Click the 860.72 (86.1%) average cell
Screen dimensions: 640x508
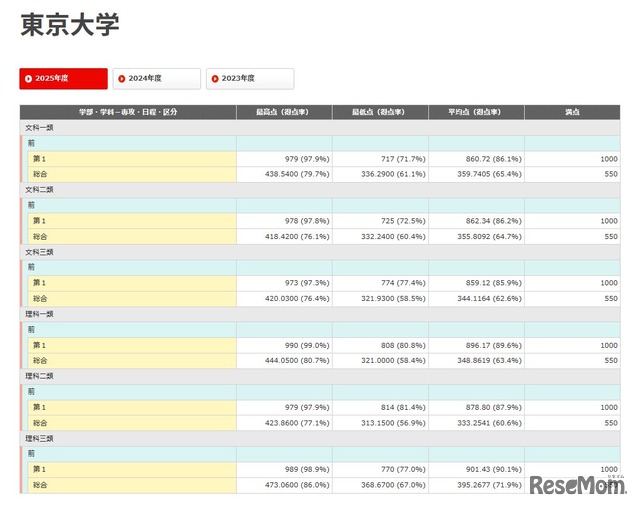tap(476, 159)
